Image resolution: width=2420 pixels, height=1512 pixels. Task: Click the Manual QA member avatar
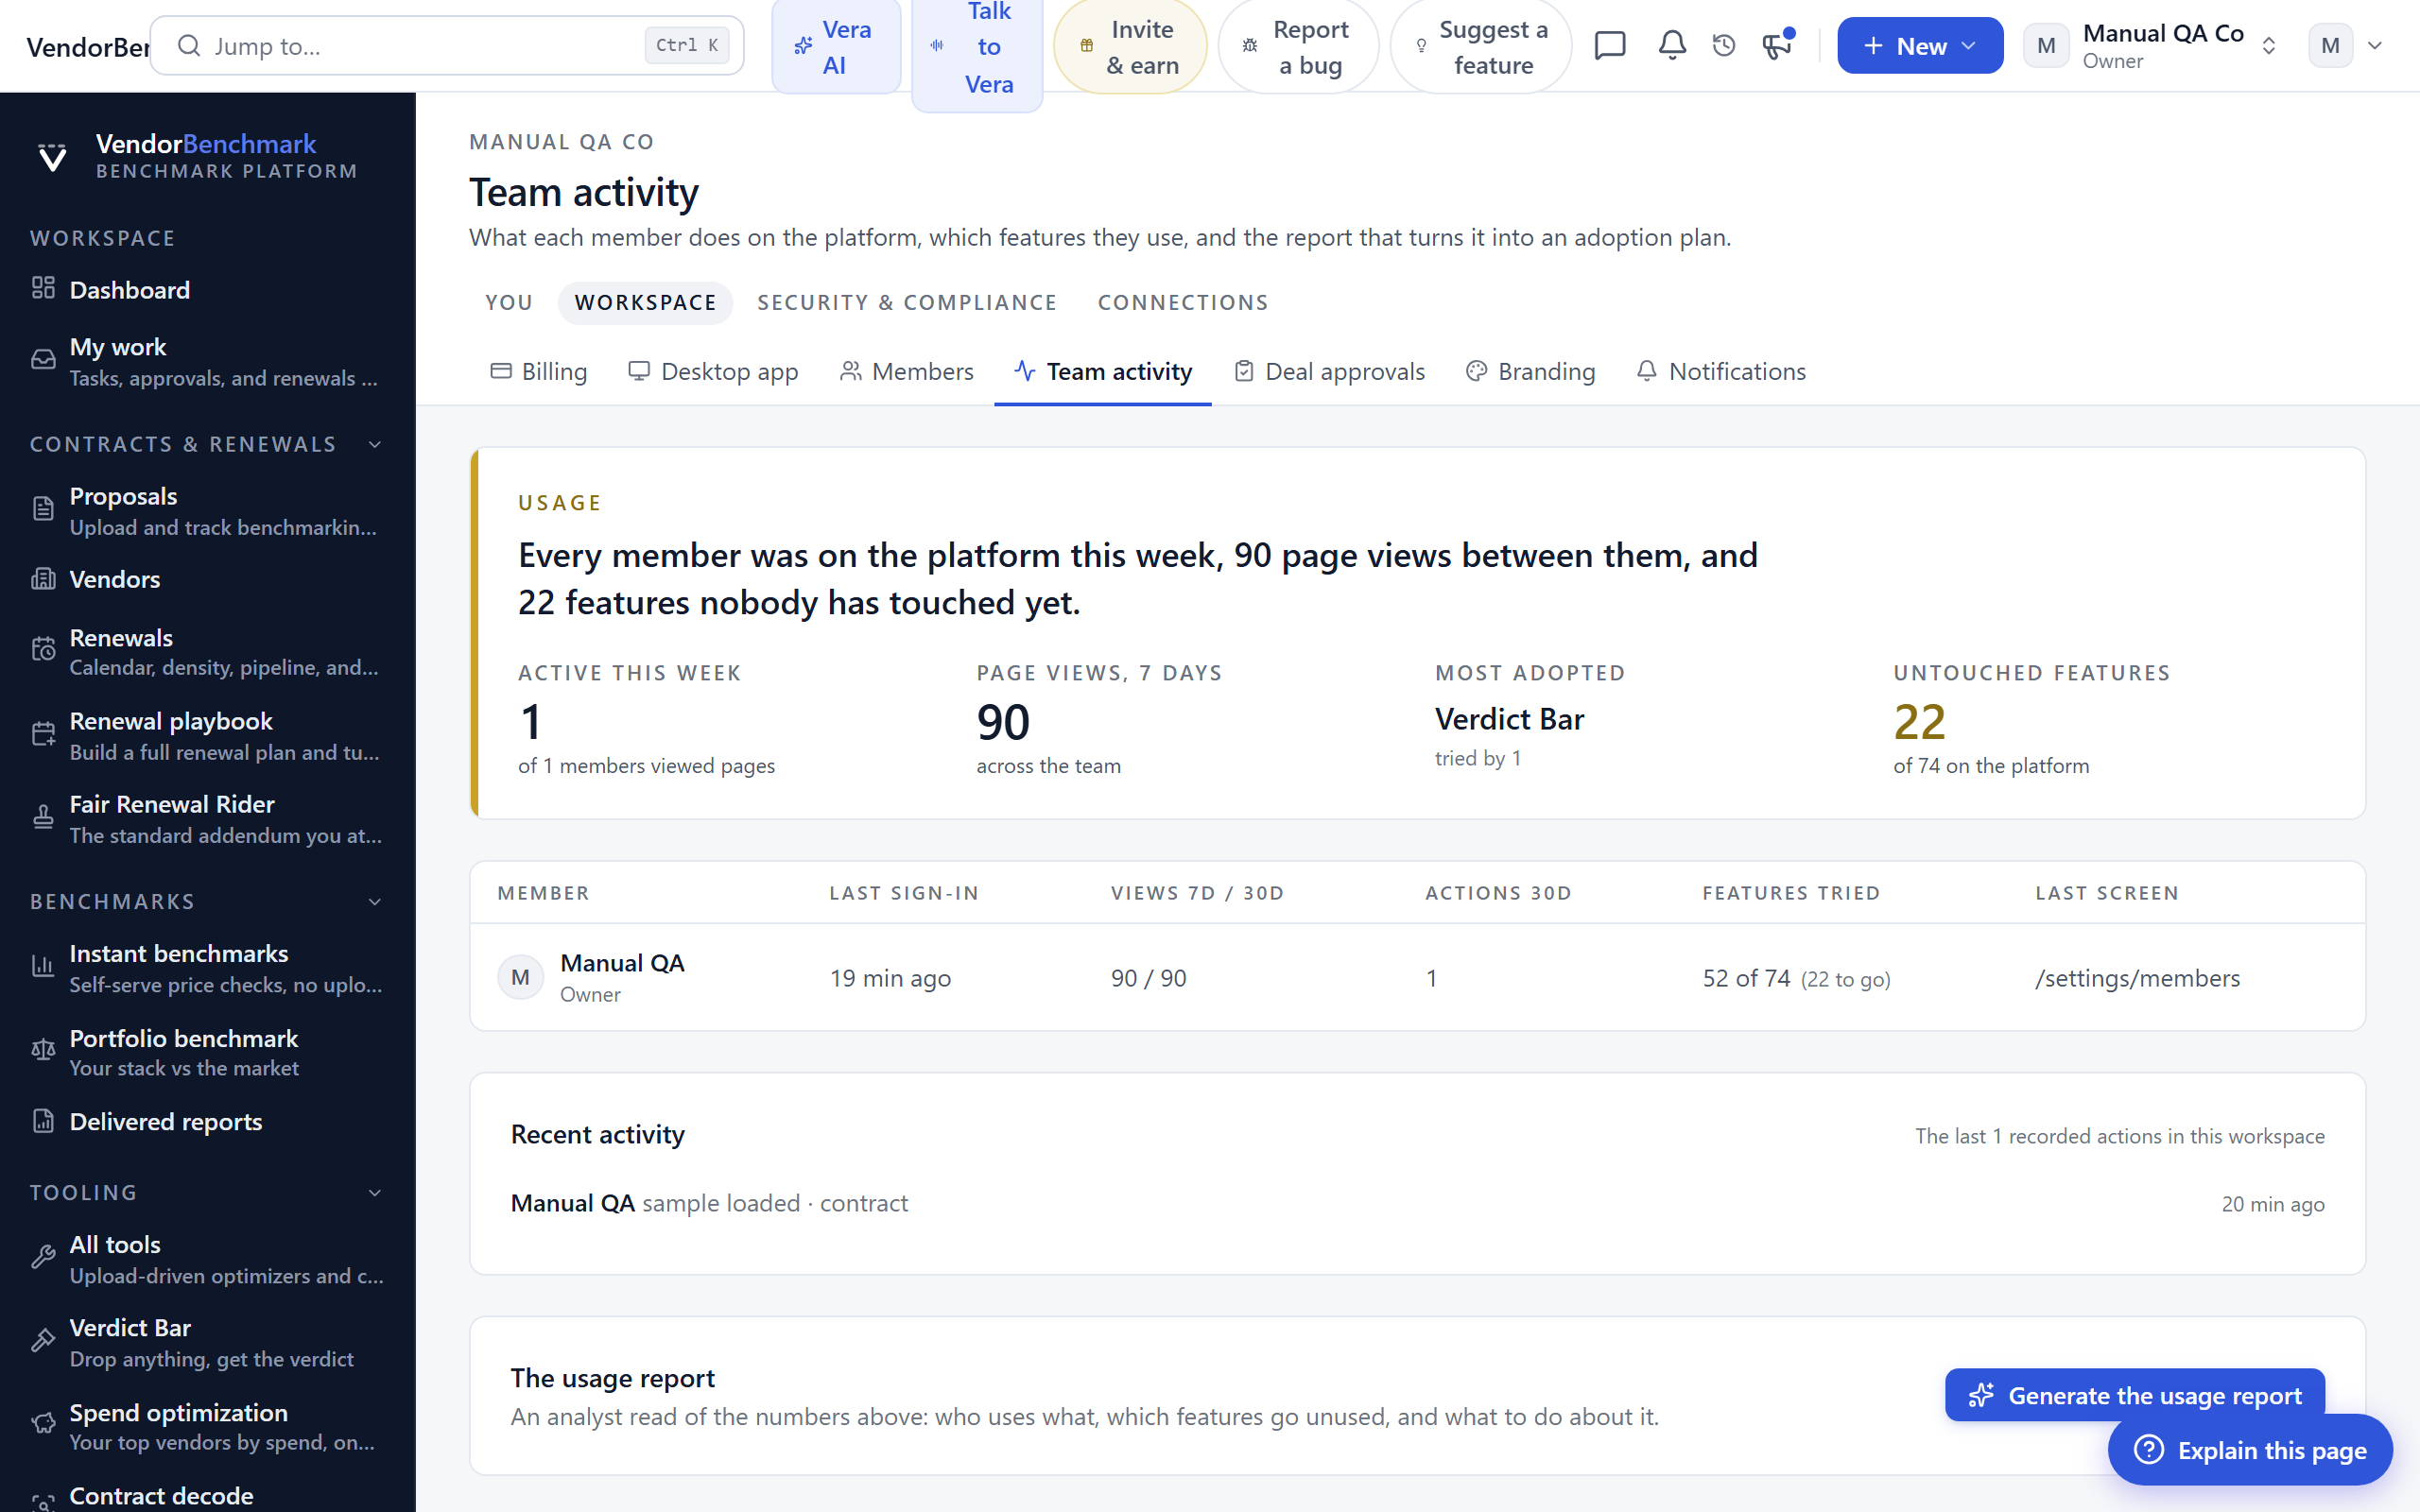tap(520, 977)
